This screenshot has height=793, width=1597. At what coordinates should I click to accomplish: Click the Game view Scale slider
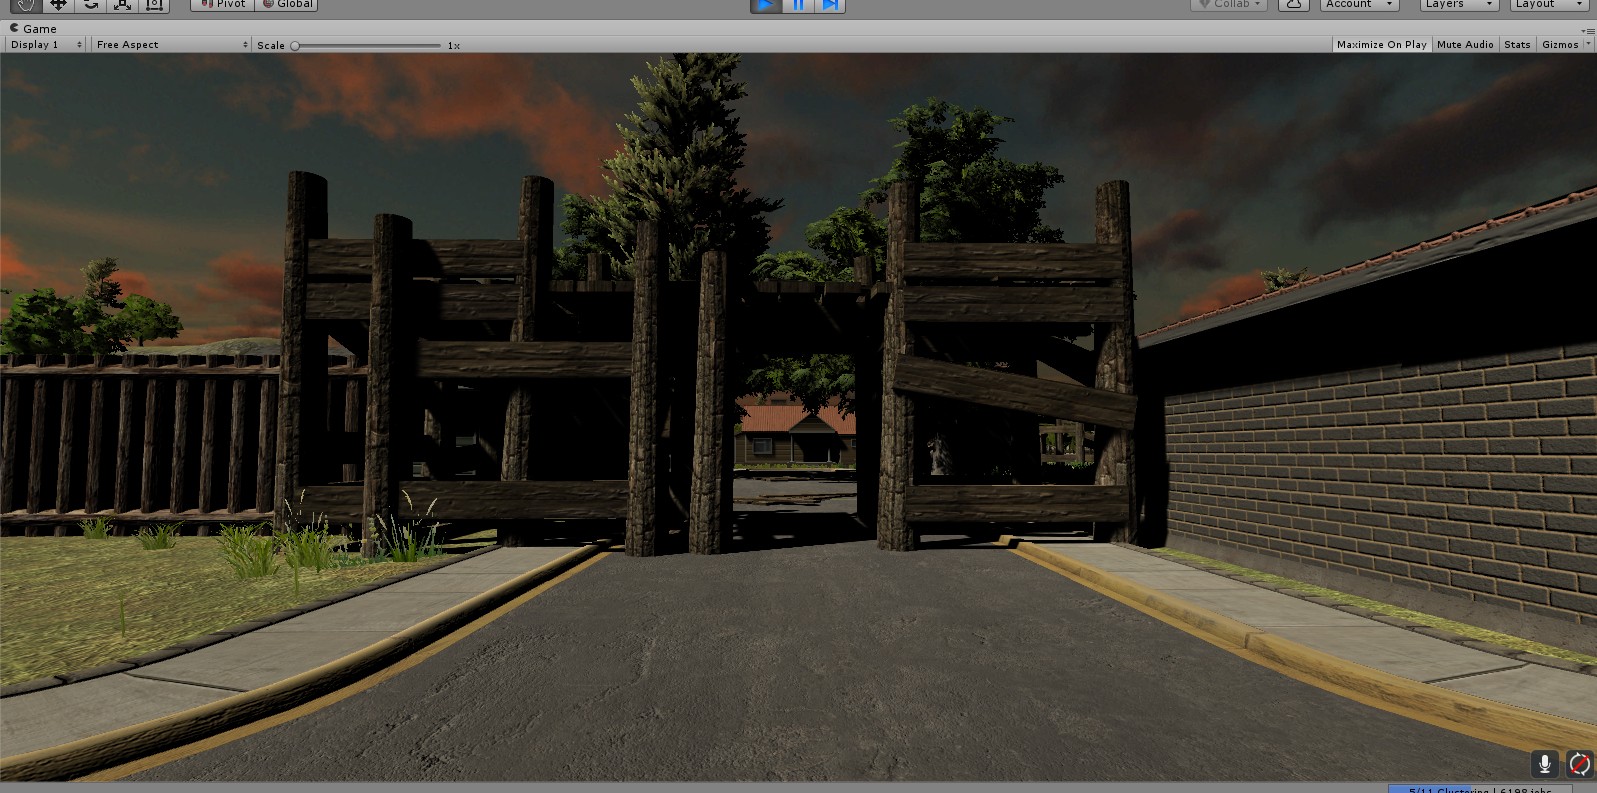[366, 46]
